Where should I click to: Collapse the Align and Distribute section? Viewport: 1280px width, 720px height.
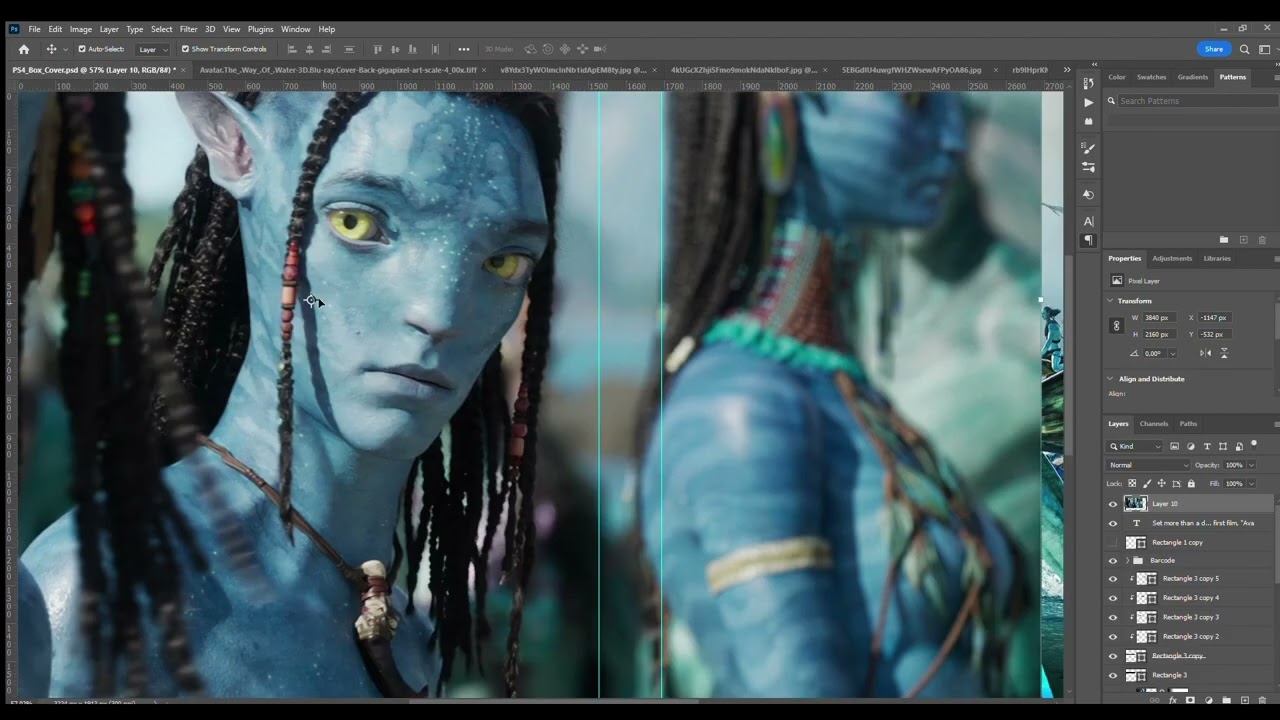pos(1110,379)
